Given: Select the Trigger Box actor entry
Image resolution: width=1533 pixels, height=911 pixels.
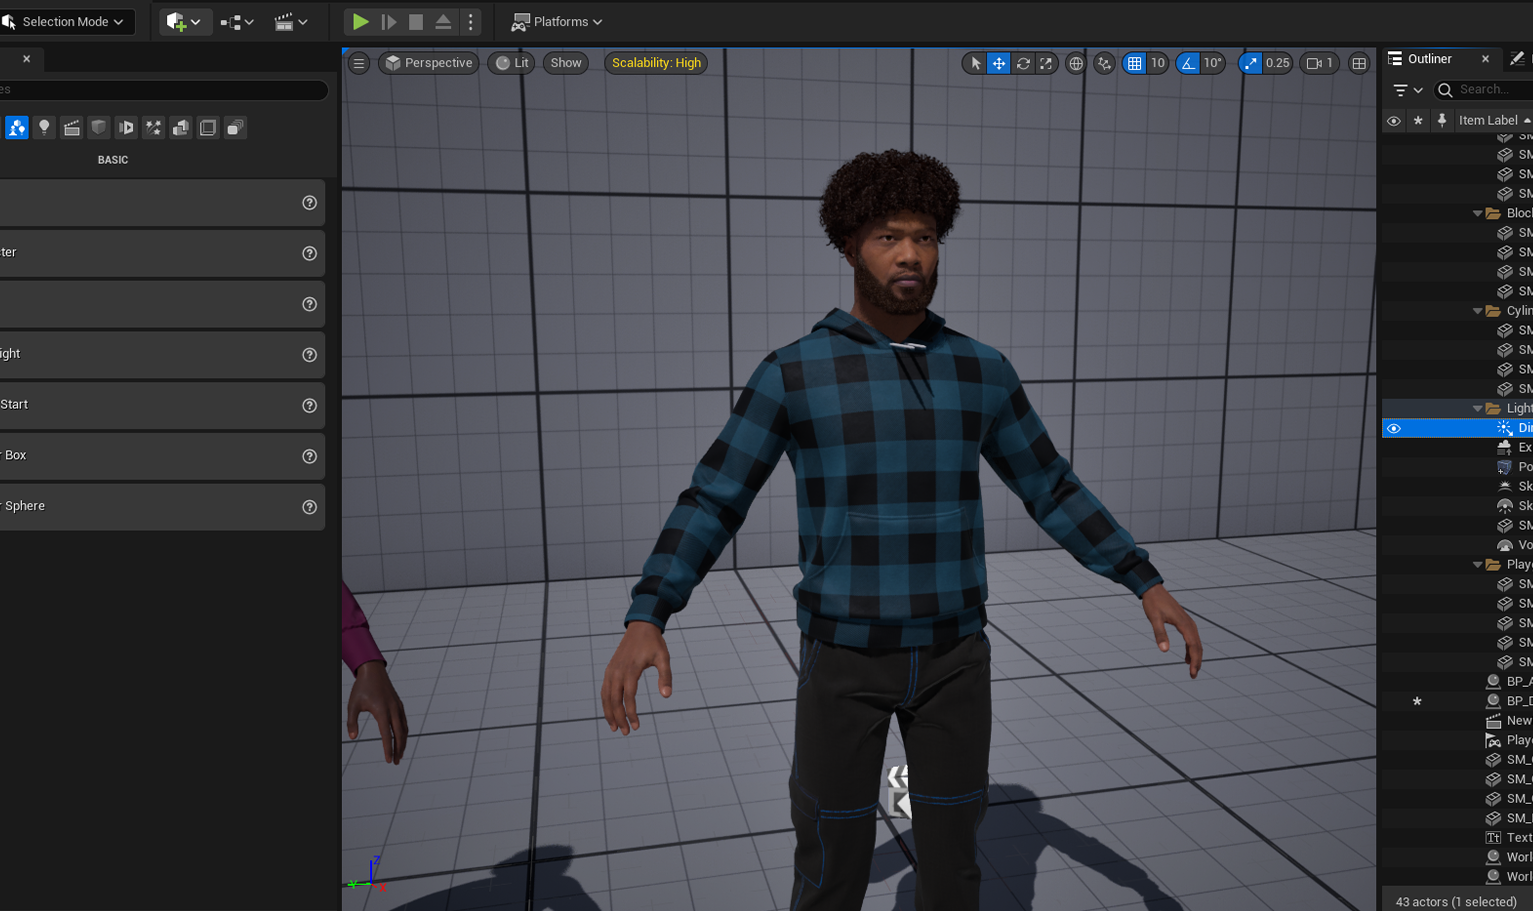Looking at the screenshot, I should 162,455.
